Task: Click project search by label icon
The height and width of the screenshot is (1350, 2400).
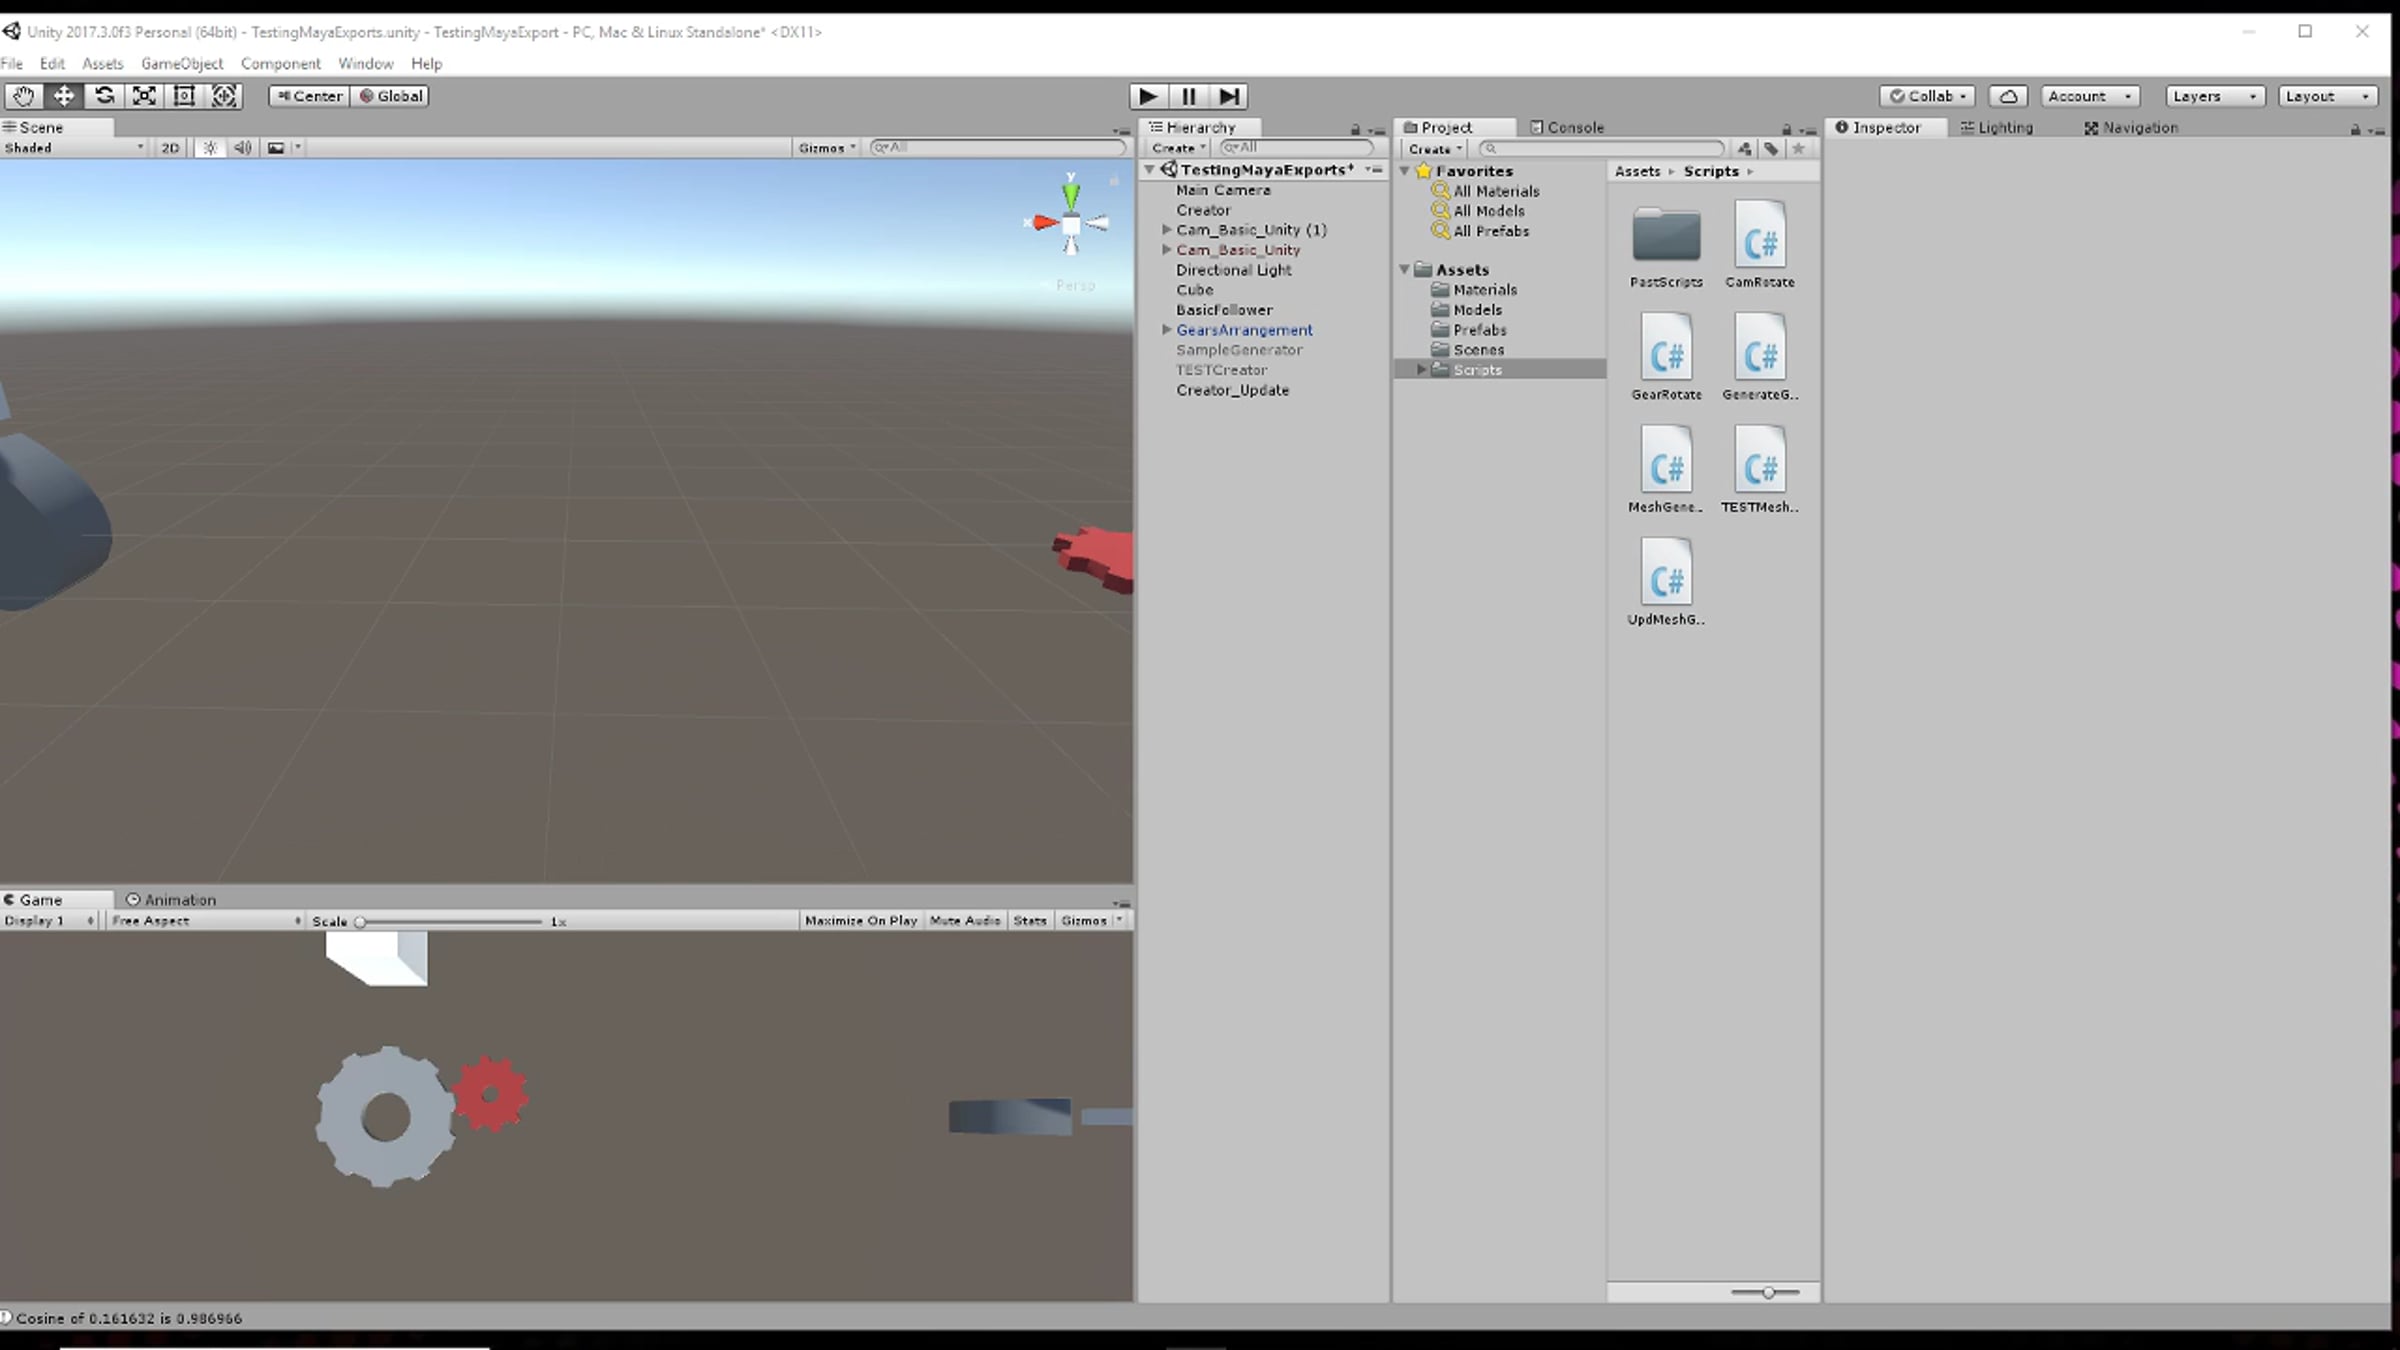Action: 1771,149
